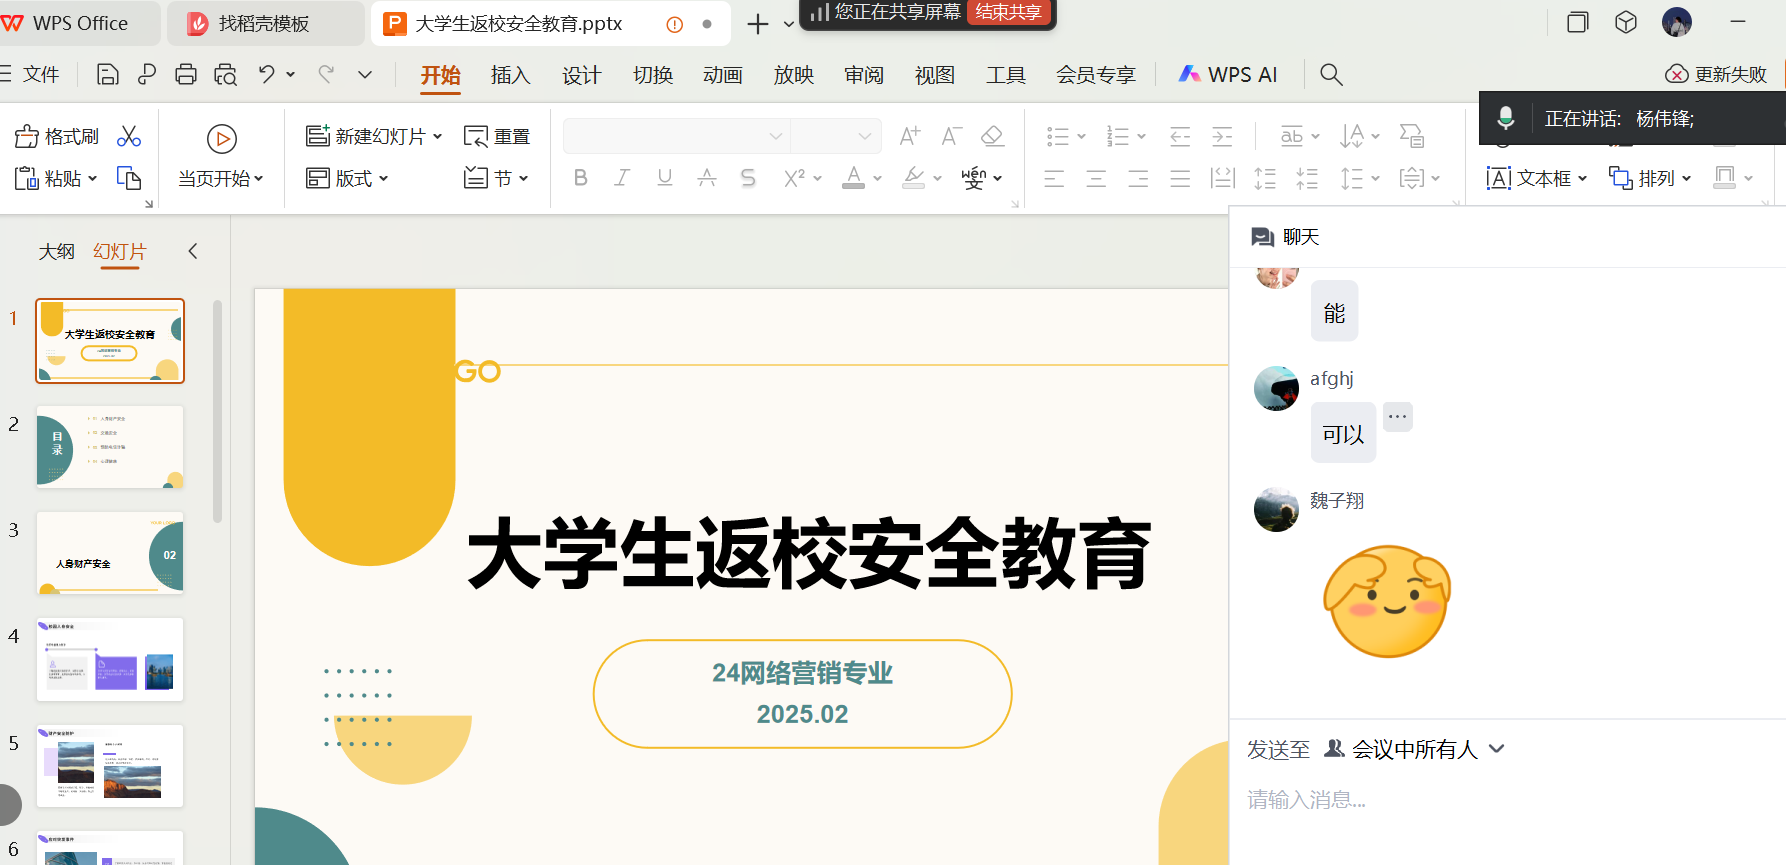Screen dimensions: 1786x865
Task: Expand the 新建幻灯片 dropdown arrow
Action: point(438,137)
